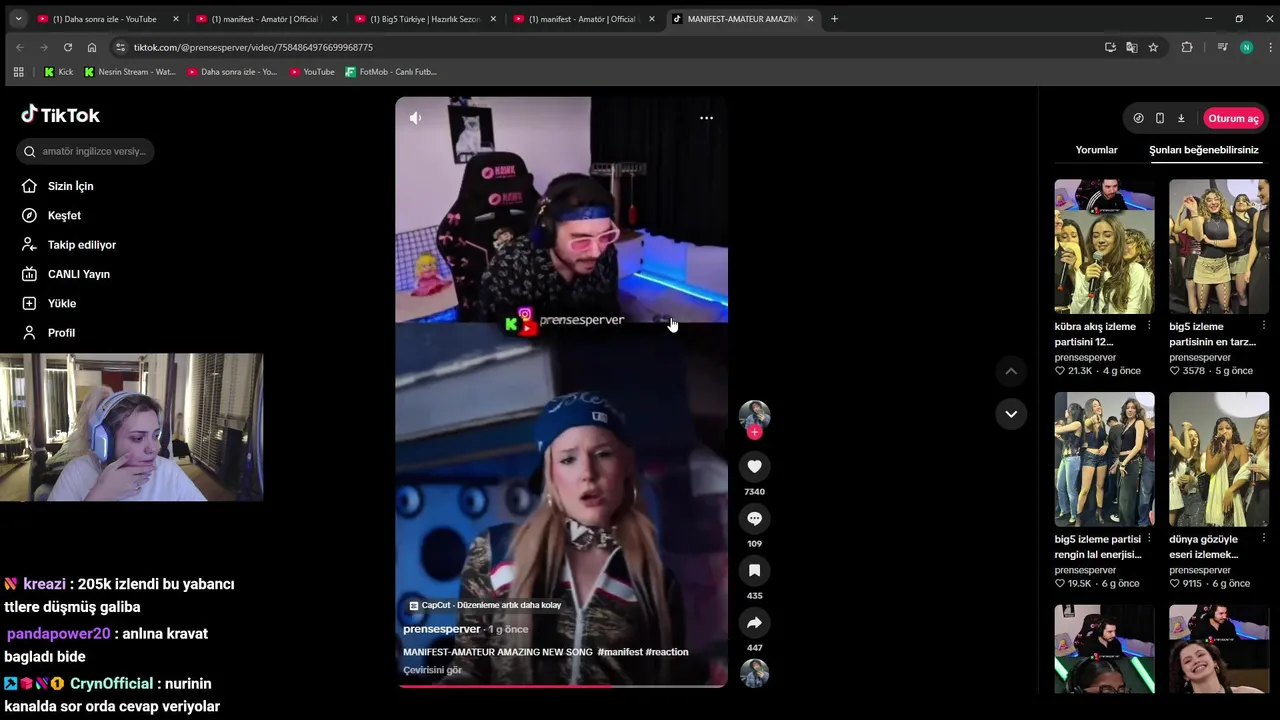
Task: Click the CapCut editing banner
Action: [485, 605]
